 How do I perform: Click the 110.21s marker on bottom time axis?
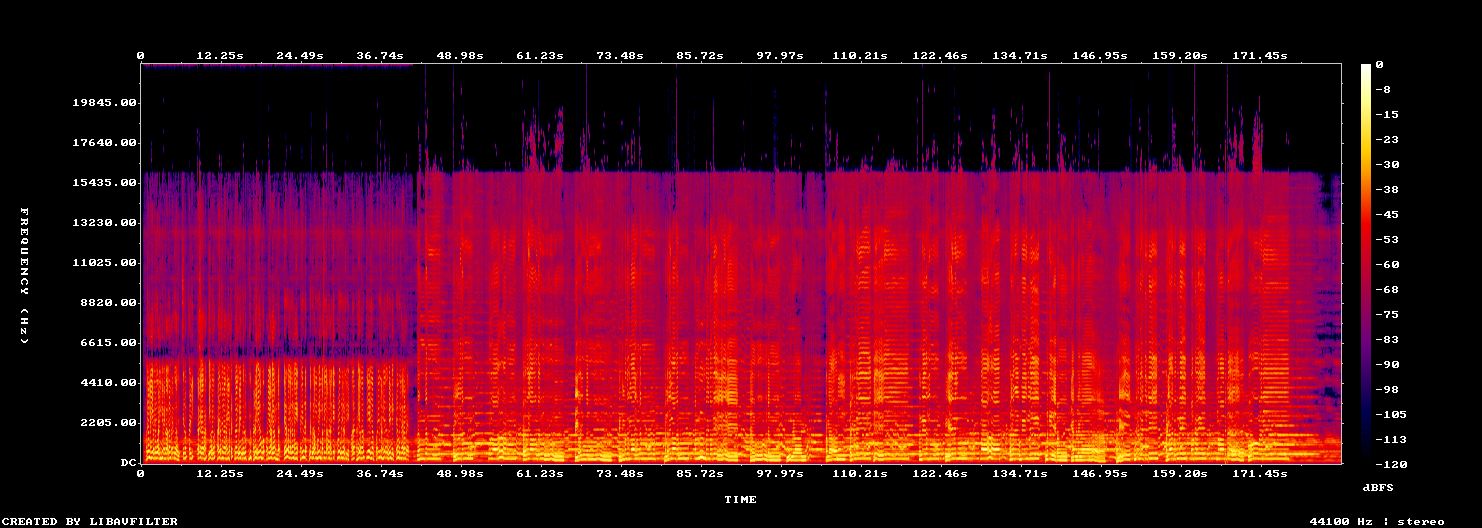tap(860, 473)
